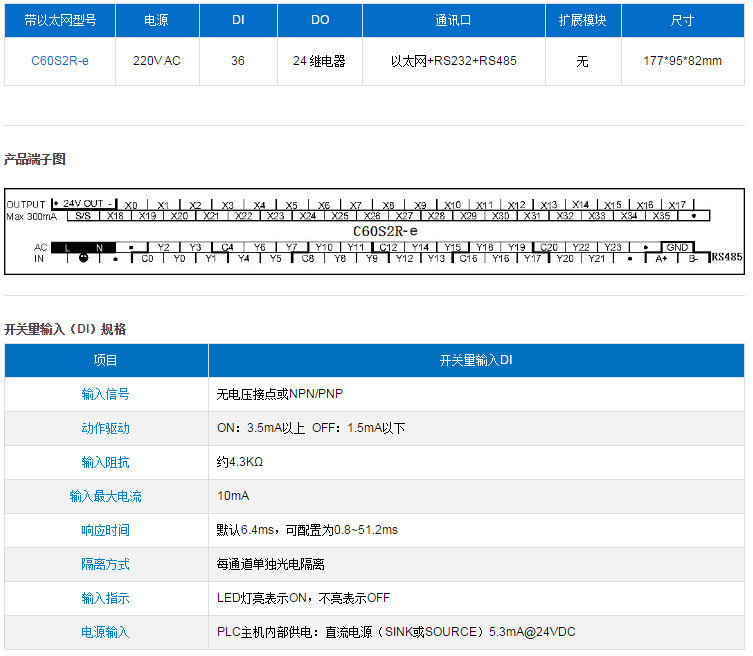Click the 开关量输入（DI）规格 section heading
The height and width of the screenshot is (656, 753).
tap(65, 329)
